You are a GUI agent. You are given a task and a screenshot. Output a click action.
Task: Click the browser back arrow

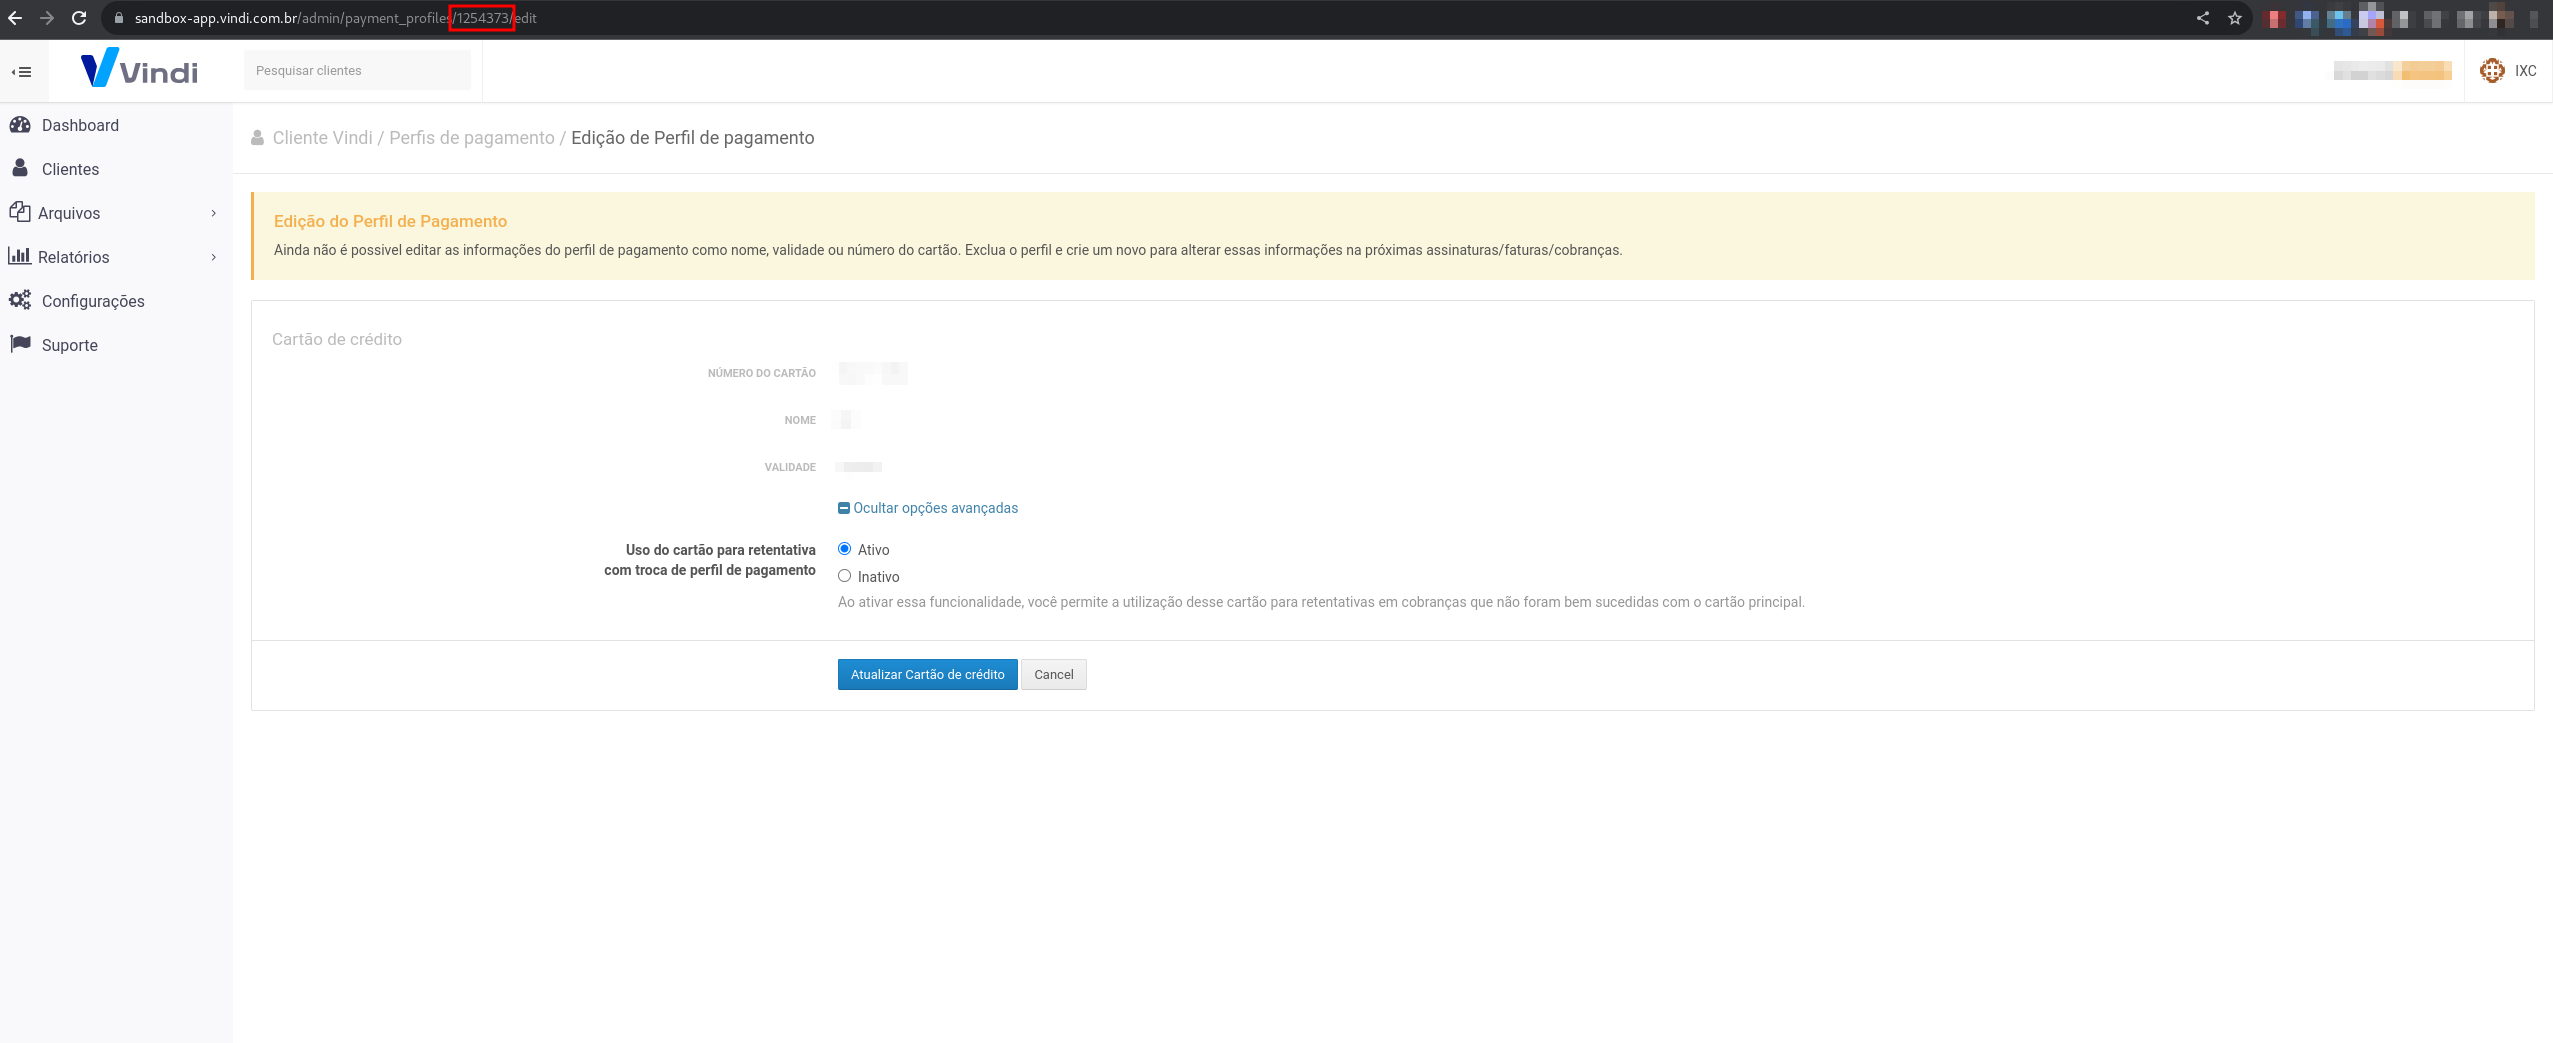15,18
